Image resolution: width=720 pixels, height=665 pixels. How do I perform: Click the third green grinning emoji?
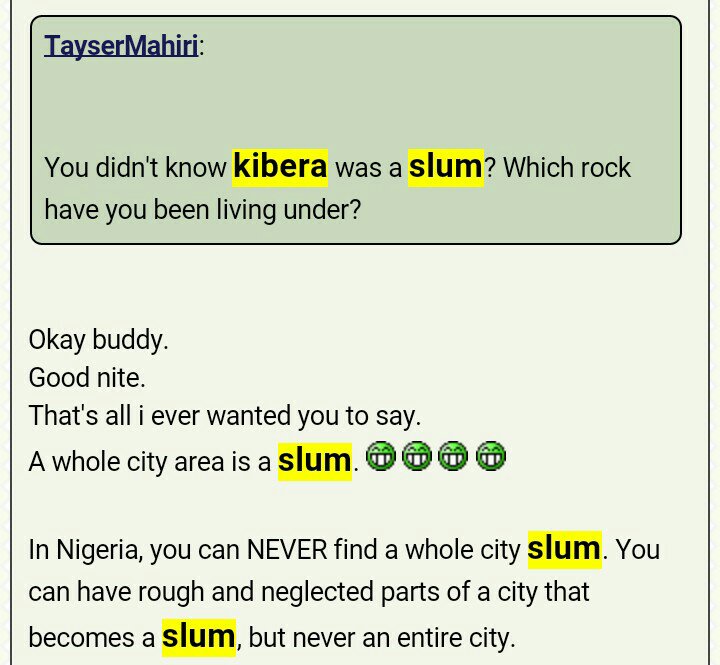pyautogui.click(x=453, y=457)
